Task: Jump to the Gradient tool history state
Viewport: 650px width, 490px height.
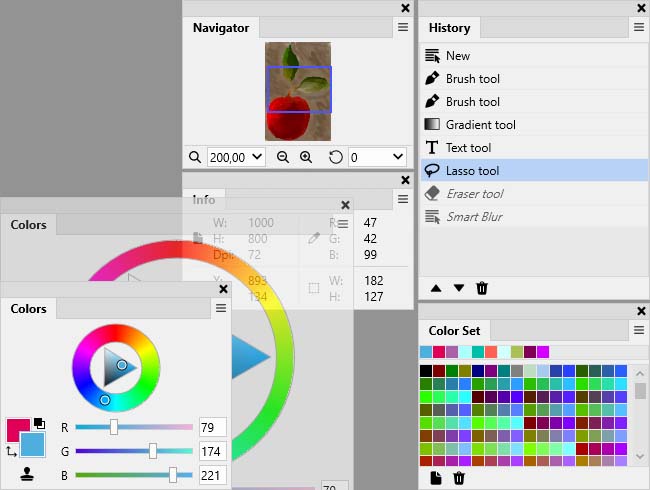Action: (480, 125)
